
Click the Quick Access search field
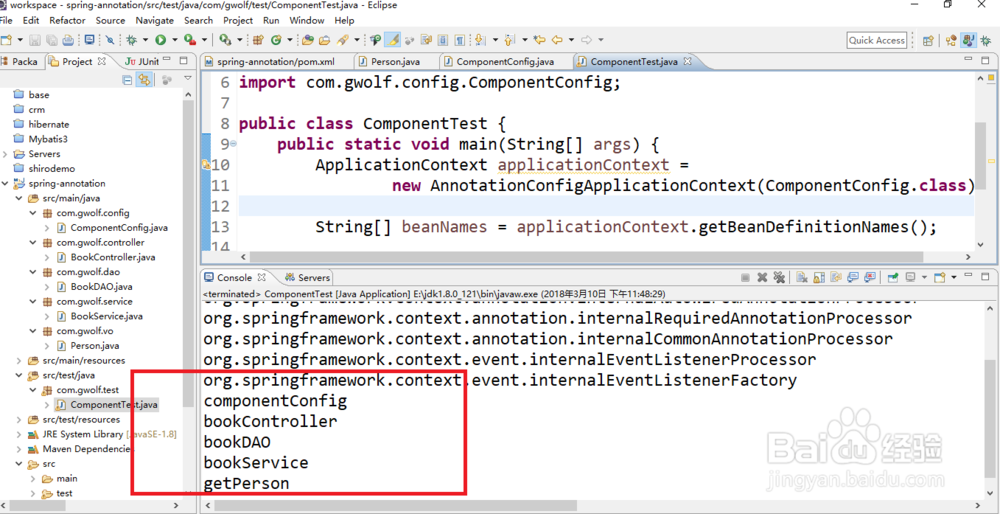click(x=877, y=40)
